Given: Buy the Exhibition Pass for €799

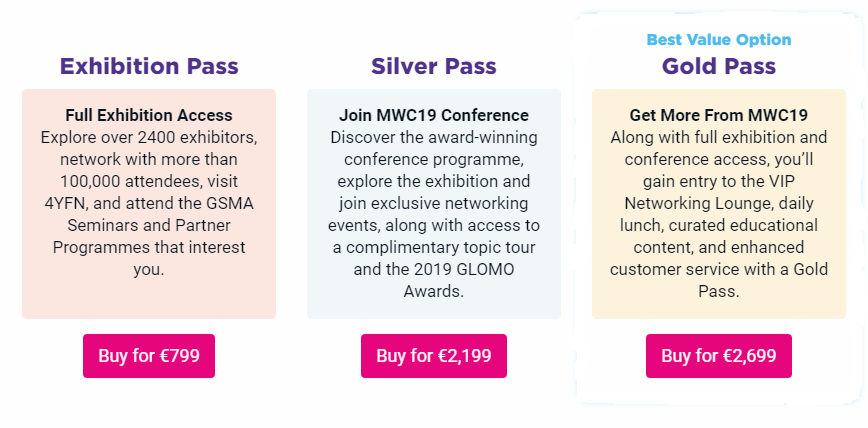Looking at the screenshot, I should [x=149, y=355].
